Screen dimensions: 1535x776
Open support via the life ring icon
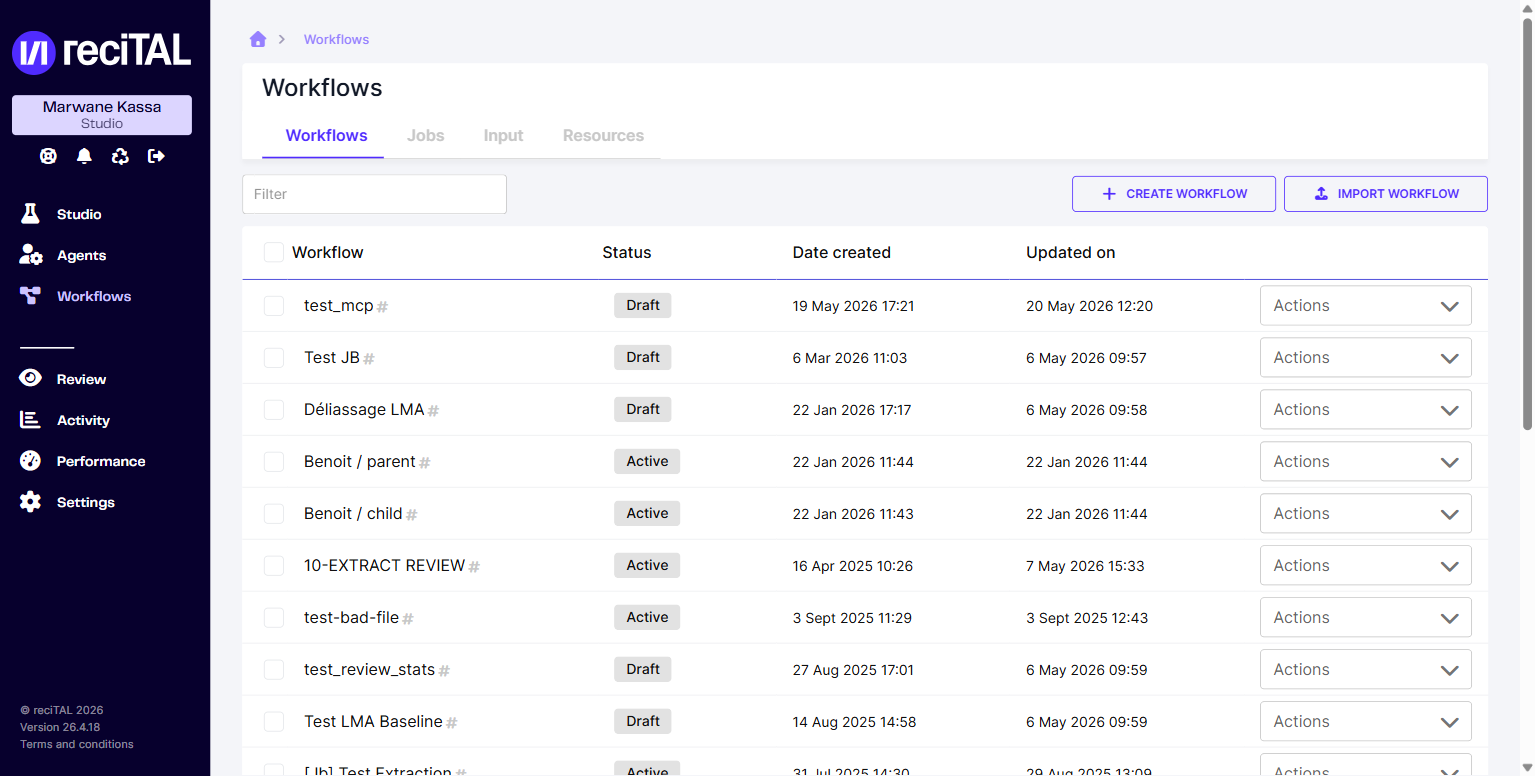click(48, 156)
